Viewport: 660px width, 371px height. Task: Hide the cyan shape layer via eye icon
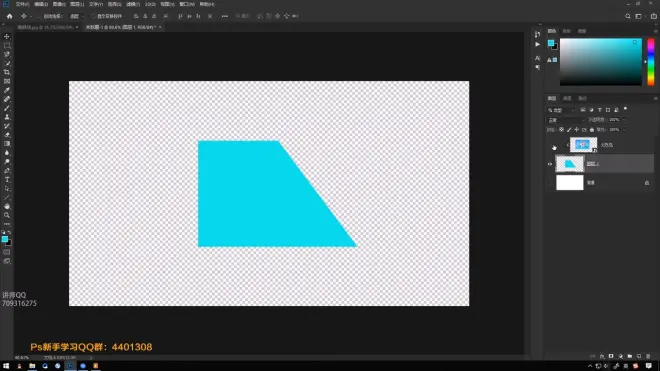(x=550, y=164)
